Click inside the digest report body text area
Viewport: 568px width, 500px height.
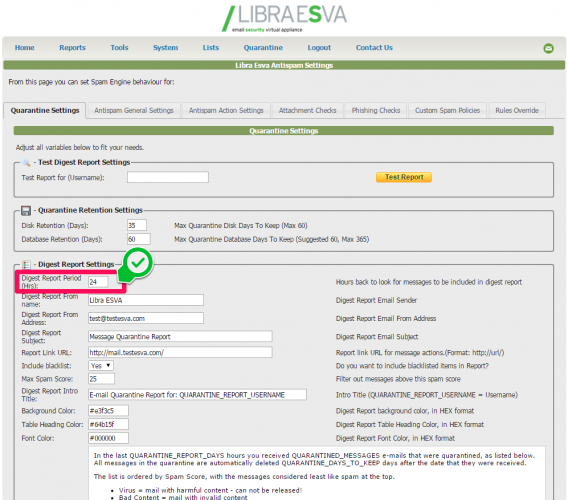[x=317, y=473]
